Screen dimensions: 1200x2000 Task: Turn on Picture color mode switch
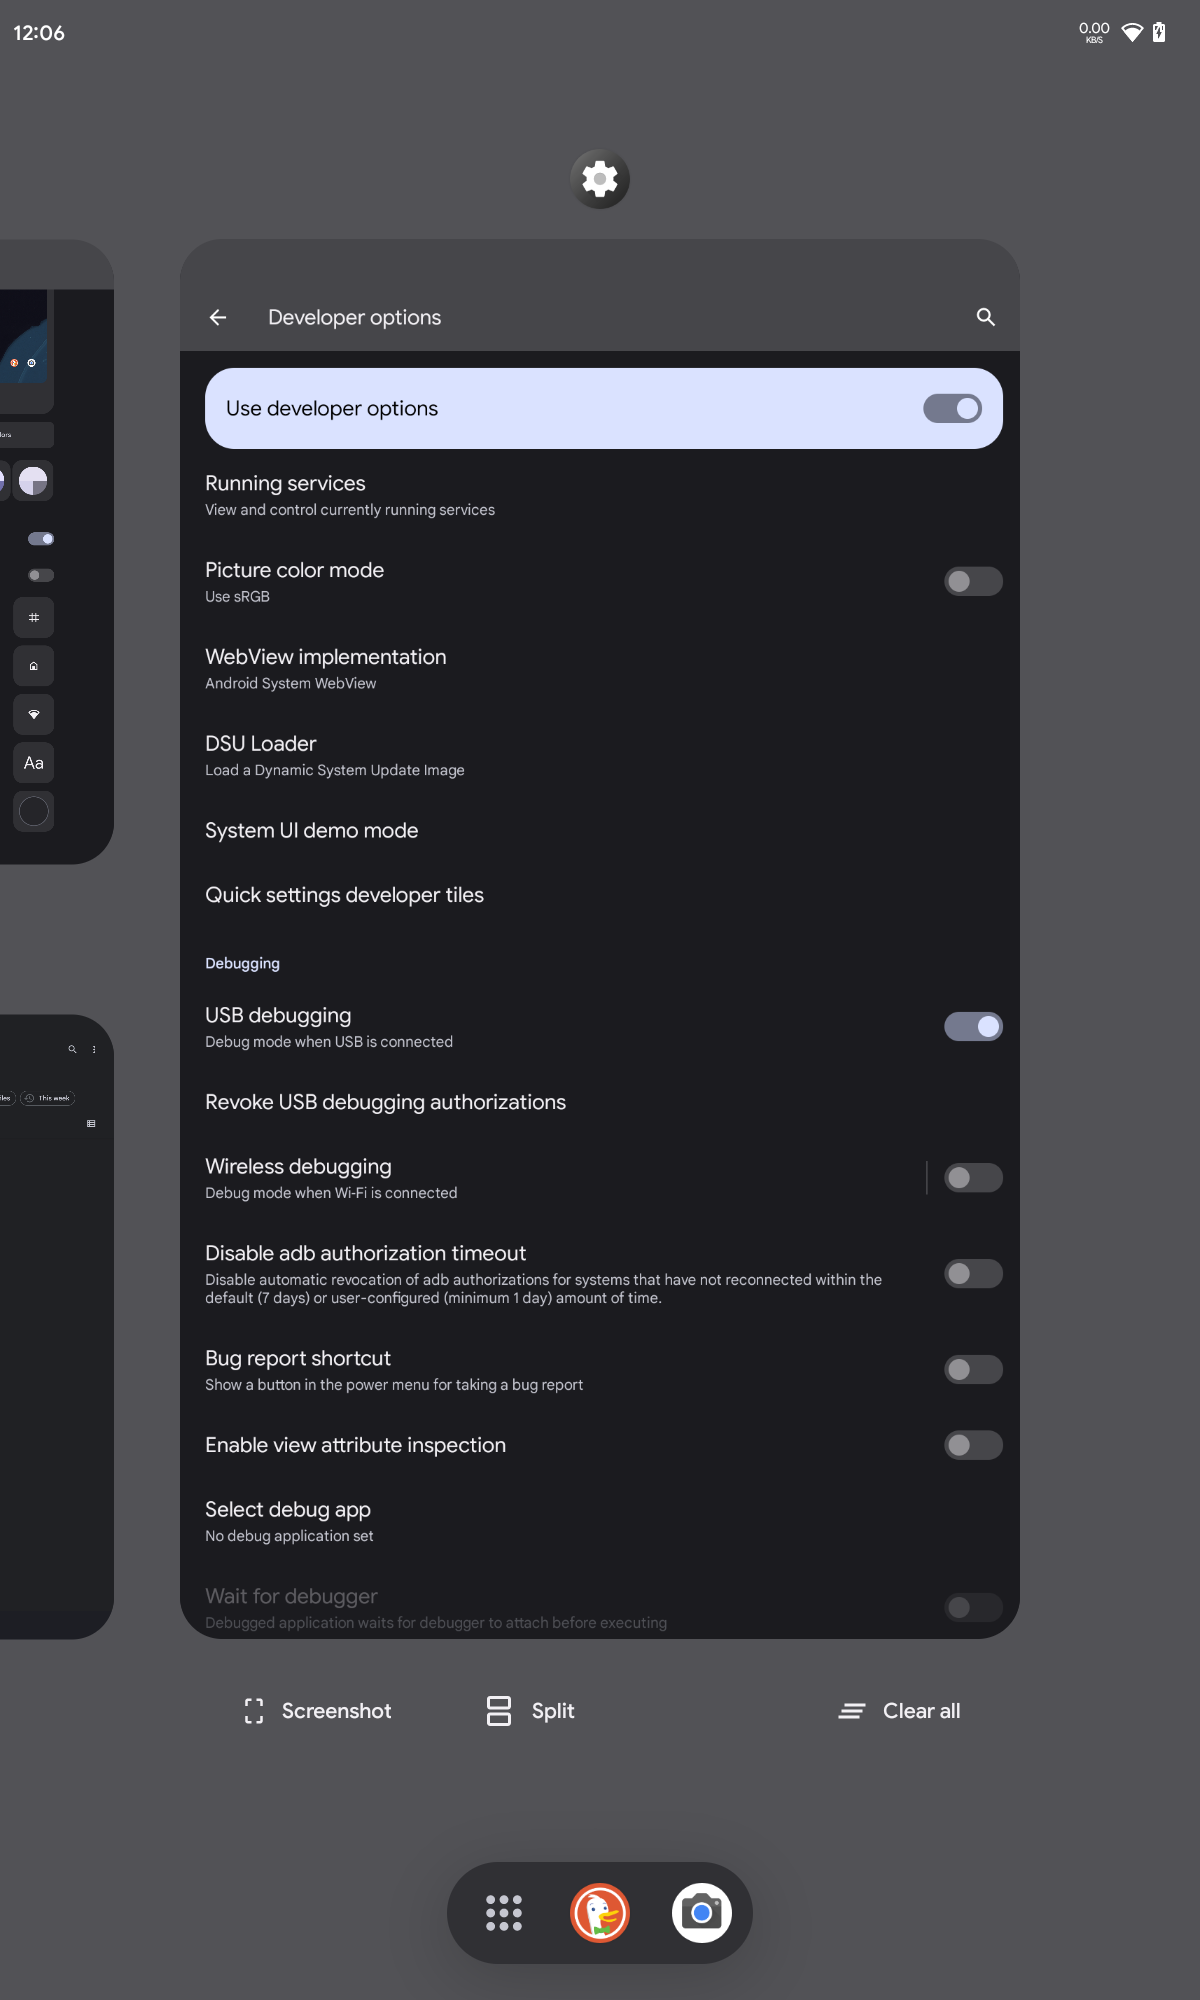[x=973, y=582]
